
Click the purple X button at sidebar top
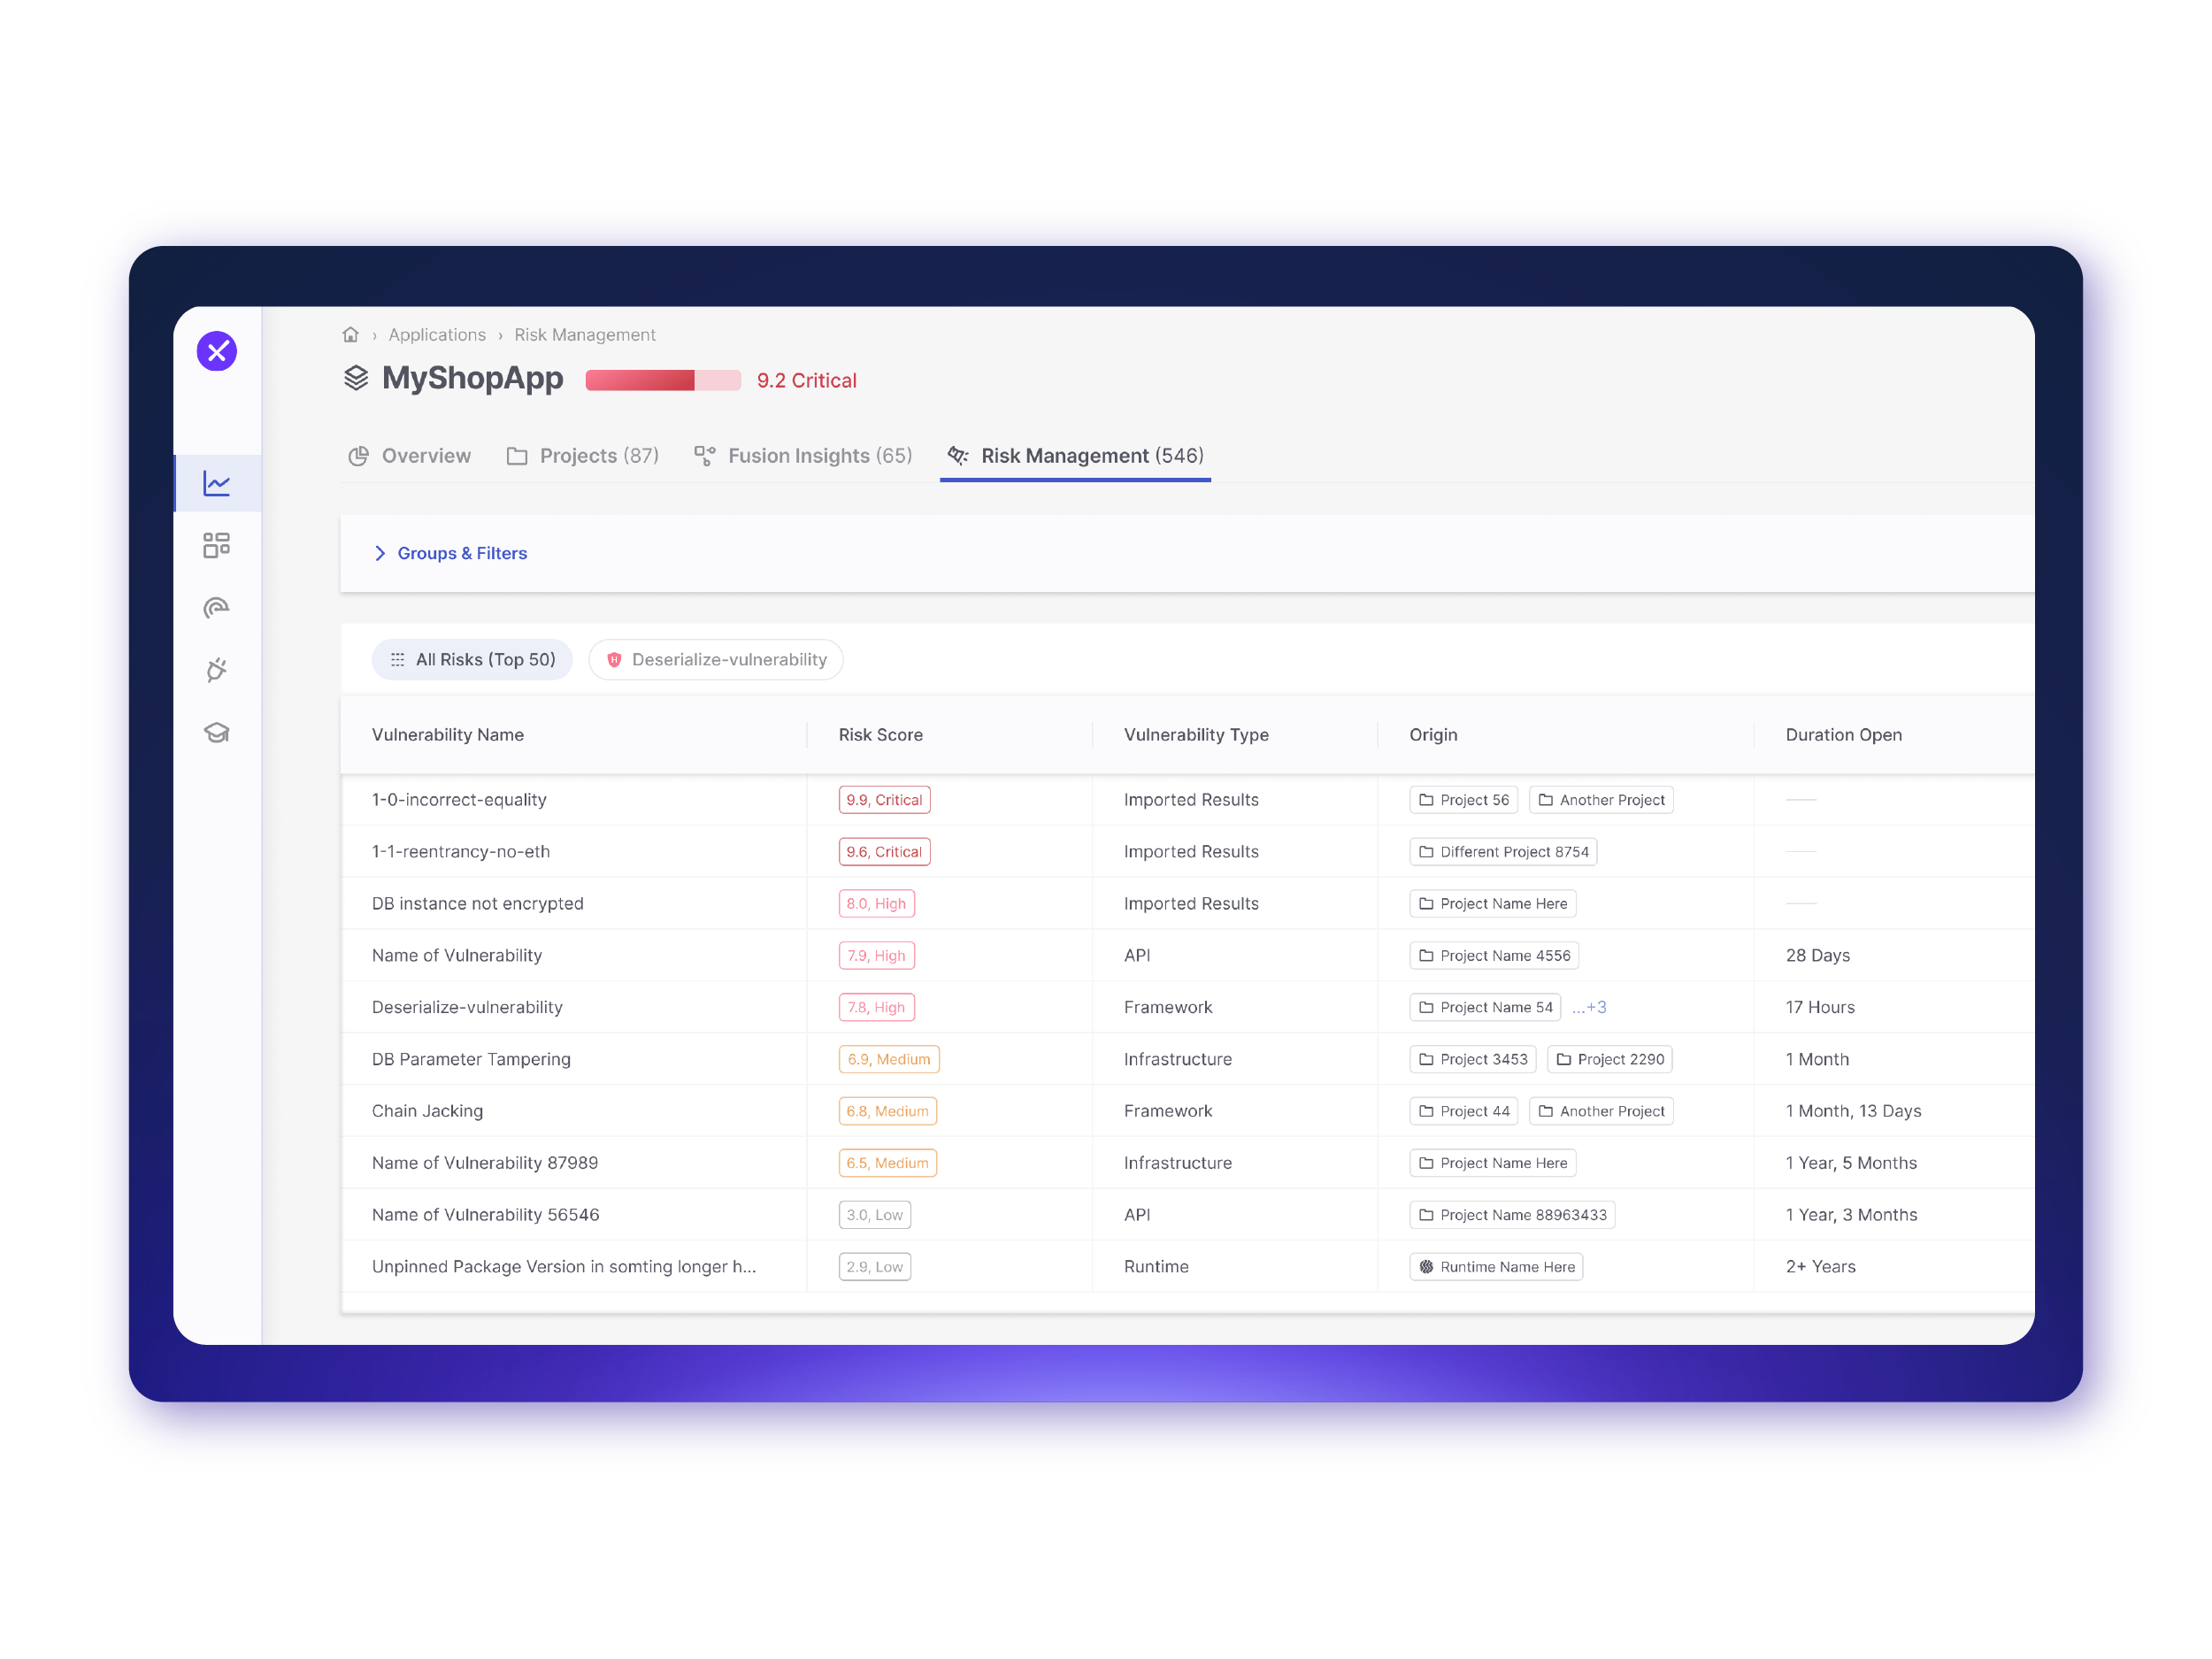coord(217,352)
